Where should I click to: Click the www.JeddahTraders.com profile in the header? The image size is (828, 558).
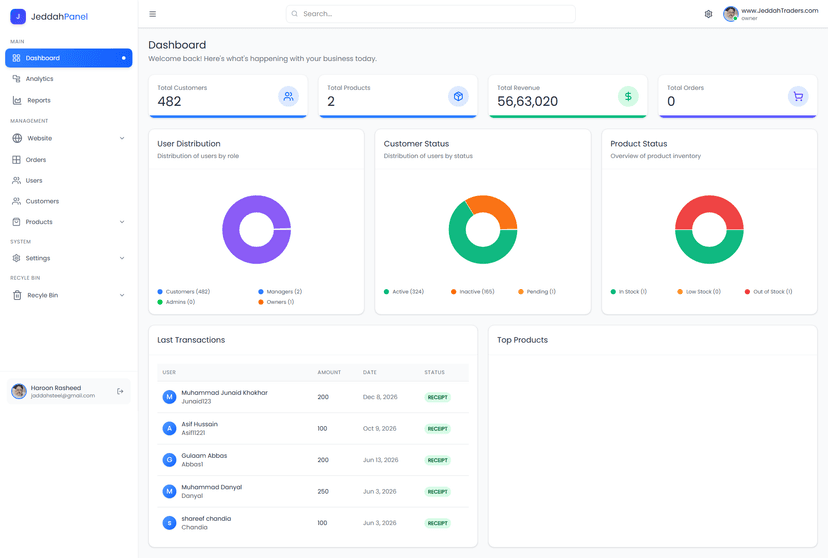pyautogui.click(x=770, y=14)
